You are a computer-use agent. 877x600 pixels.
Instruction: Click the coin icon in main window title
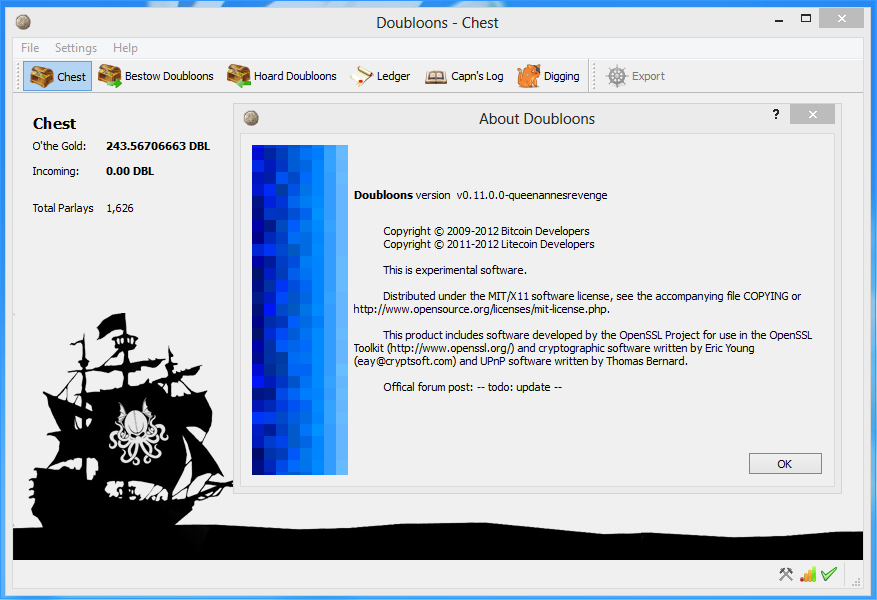(23, 22)
